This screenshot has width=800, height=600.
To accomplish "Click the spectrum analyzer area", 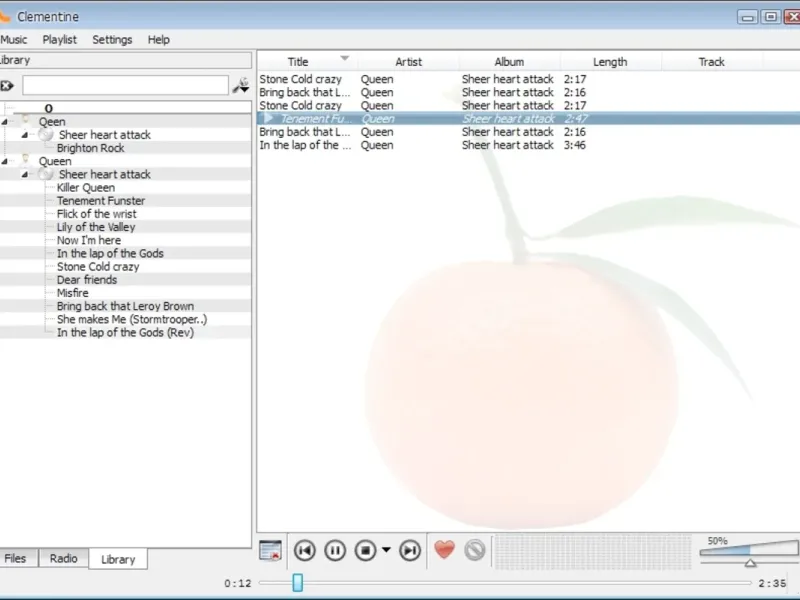I will 593,551.
